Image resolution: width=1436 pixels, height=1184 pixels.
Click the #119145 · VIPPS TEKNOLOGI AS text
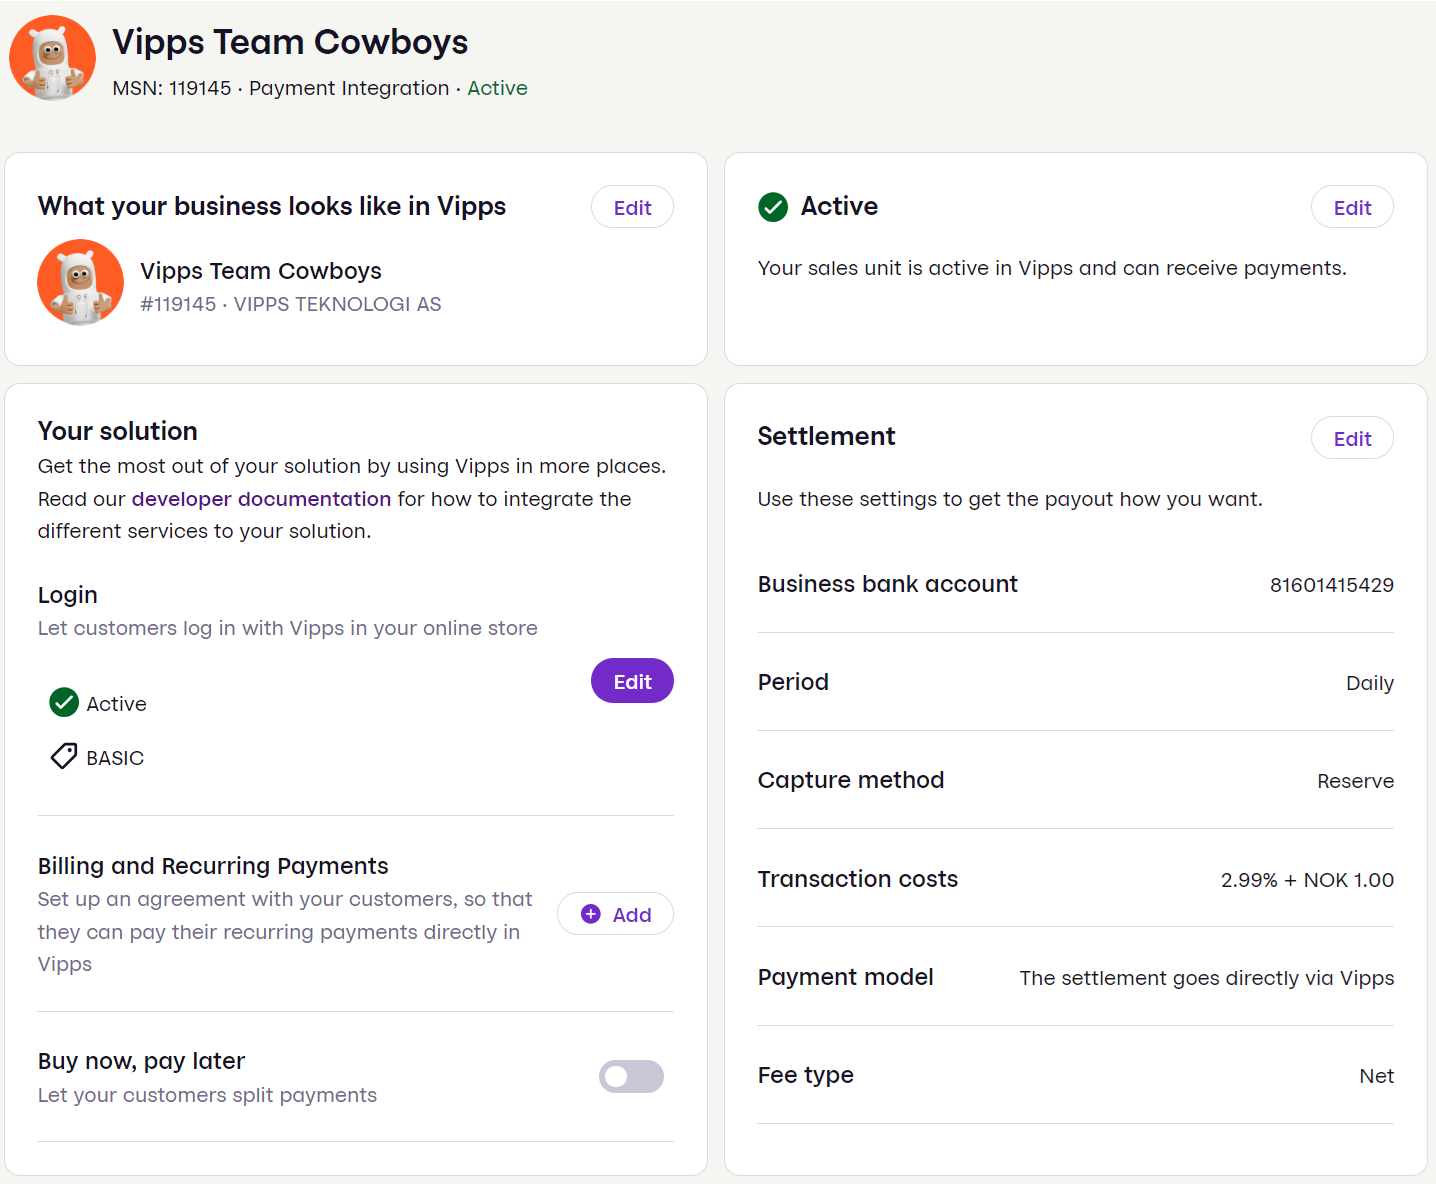point(291,304)
